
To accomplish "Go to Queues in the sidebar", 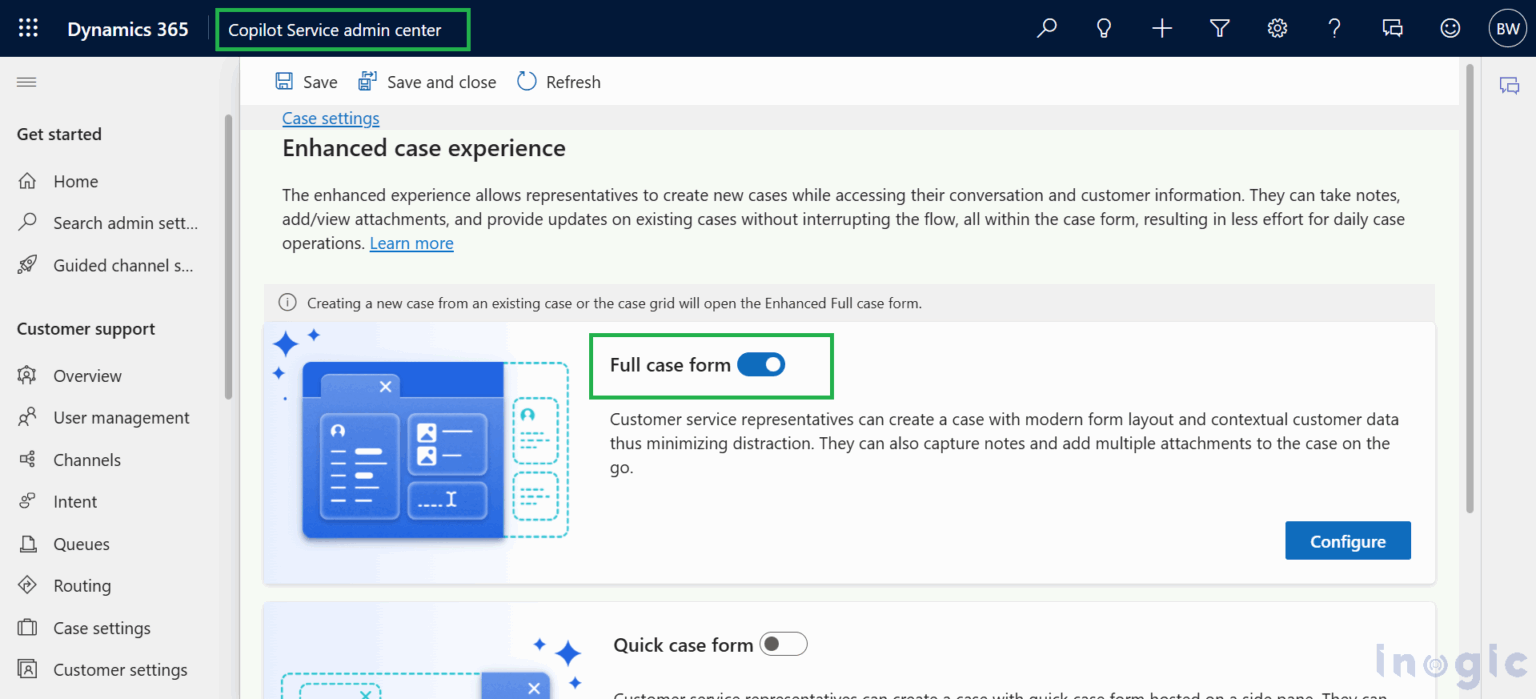I will coord(81,544).
